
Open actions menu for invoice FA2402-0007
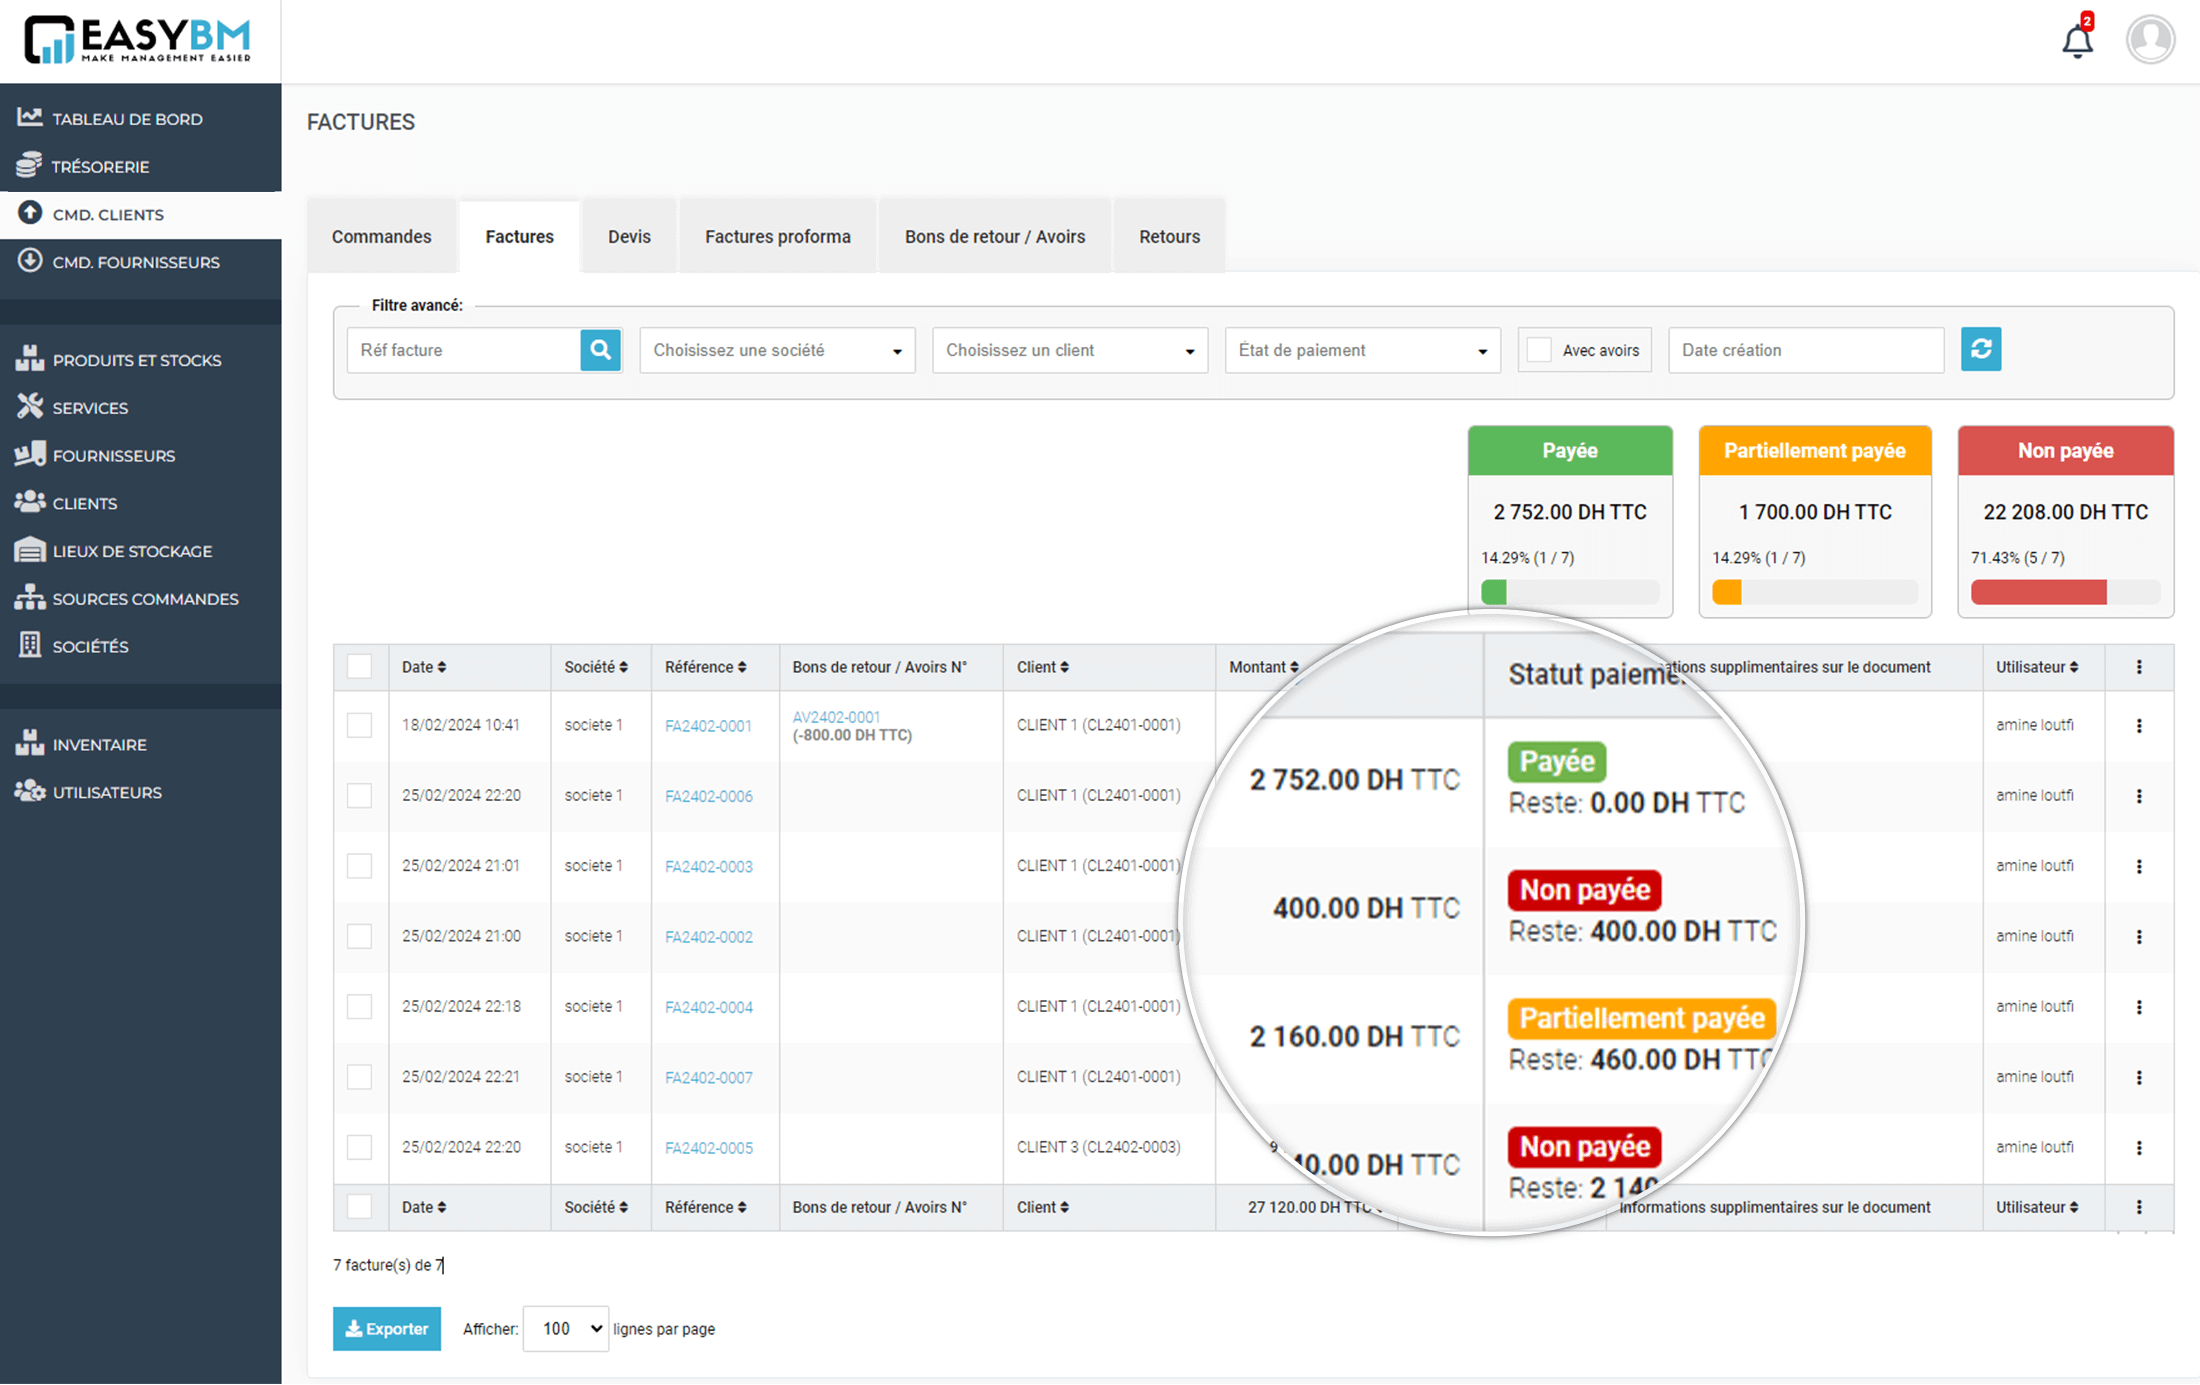pos(2139,1077)
